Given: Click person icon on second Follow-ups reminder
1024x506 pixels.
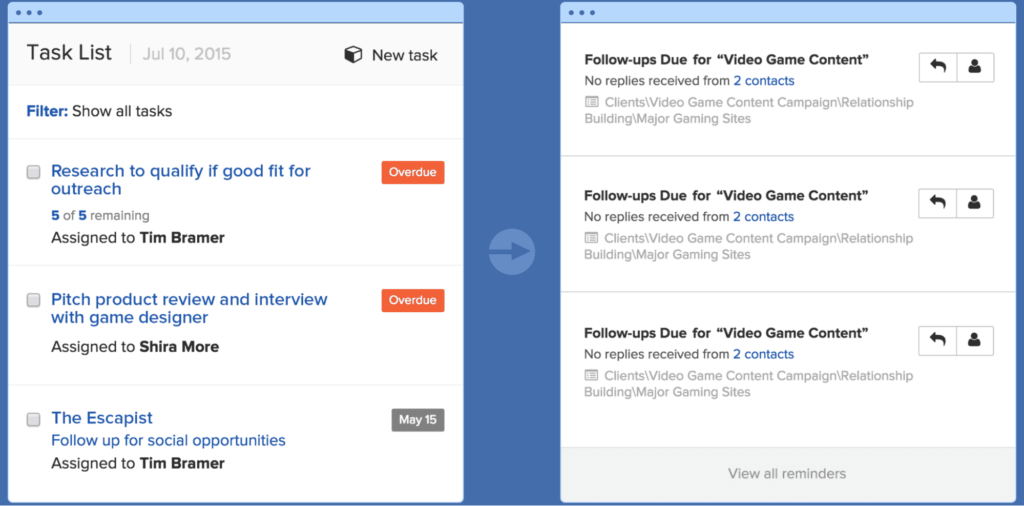Looking at the screenshot, I should (x=975, y=203).
